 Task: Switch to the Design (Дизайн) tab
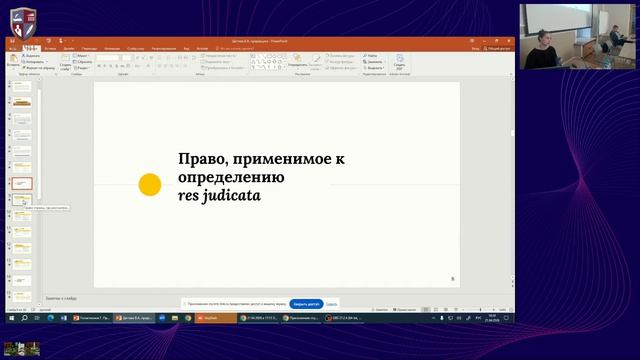pyautogui.click(x=69, y=48)
